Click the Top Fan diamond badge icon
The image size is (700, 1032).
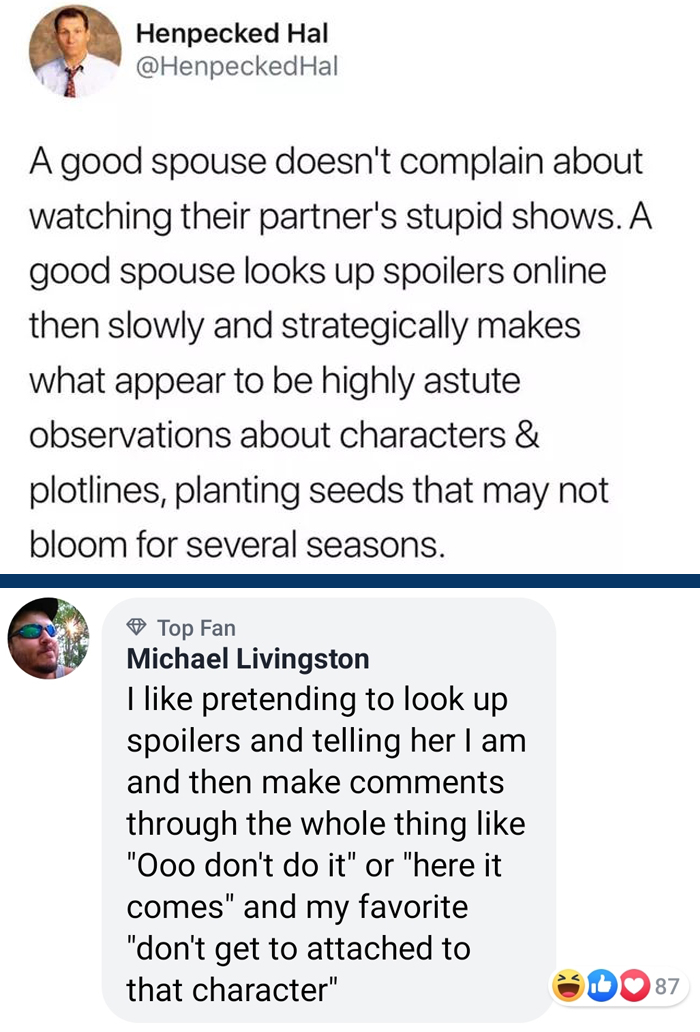(137, 628)
